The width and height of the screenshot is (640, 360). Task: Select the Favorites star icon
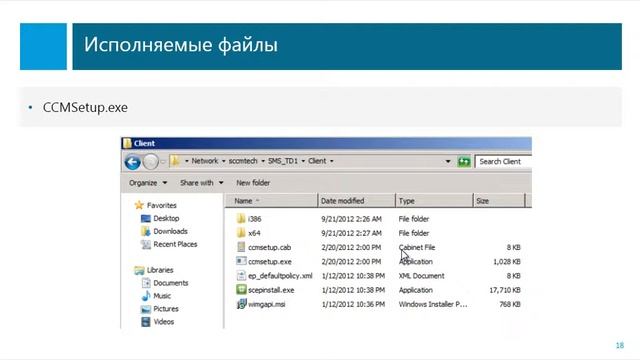click(x=139, y=205)
